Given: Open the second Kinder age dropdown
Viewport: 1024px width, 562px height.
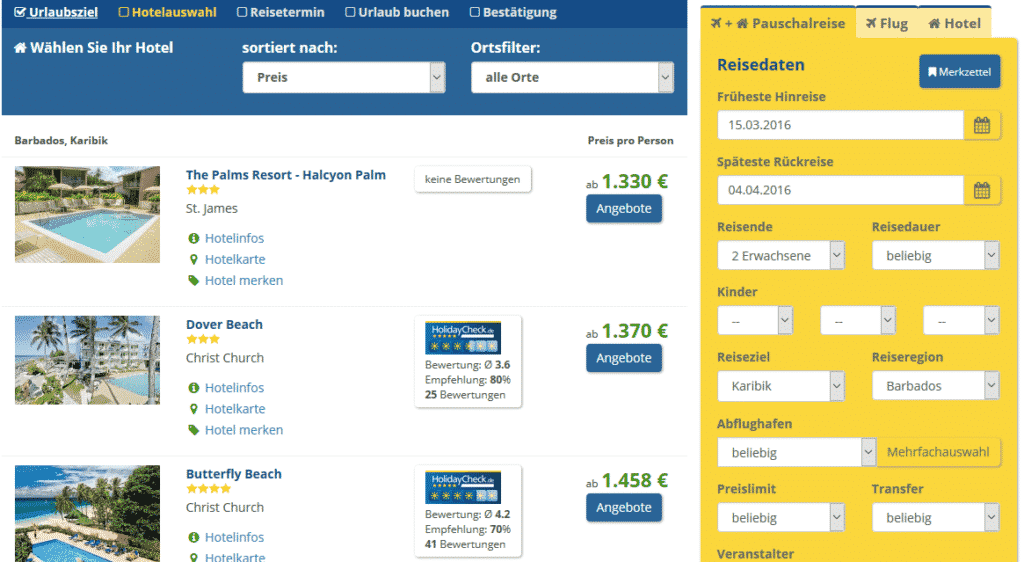Looking at the screenshot, I should (857, 321).
